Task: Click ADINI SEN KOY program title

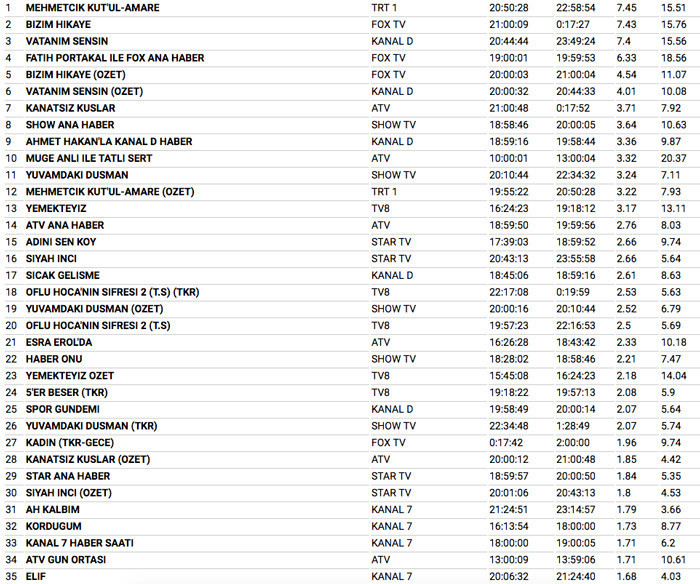Action: 61,242
